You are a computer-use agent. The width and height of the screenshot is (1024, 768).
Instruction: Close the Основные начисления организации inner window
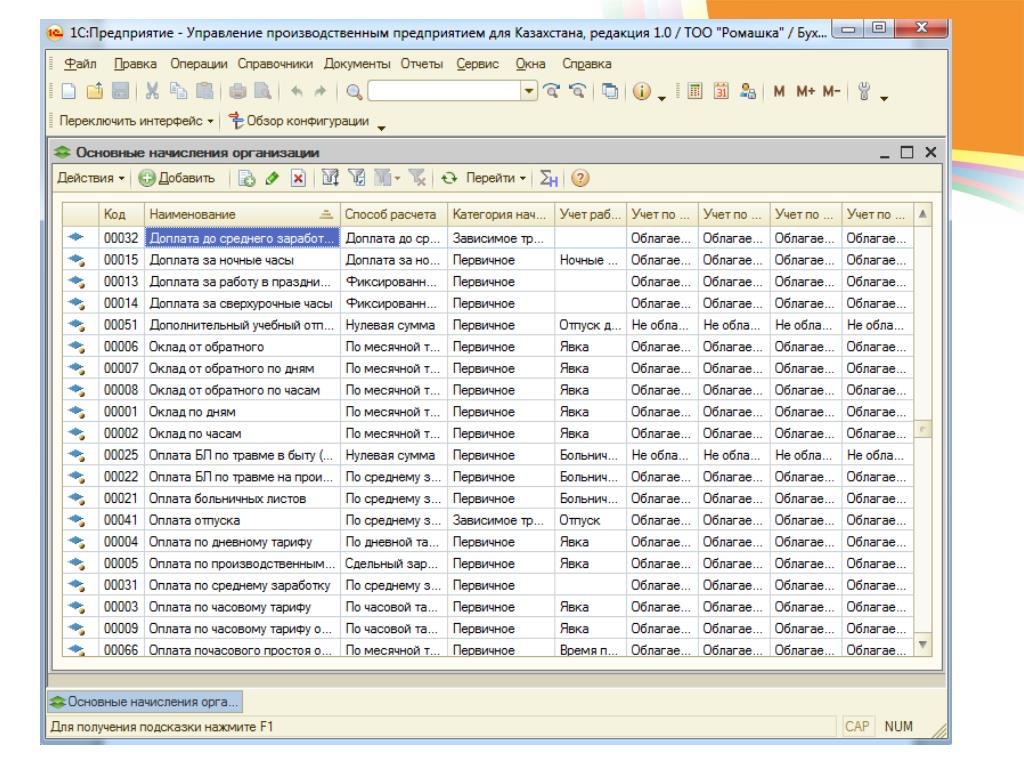tap(931, 152)
